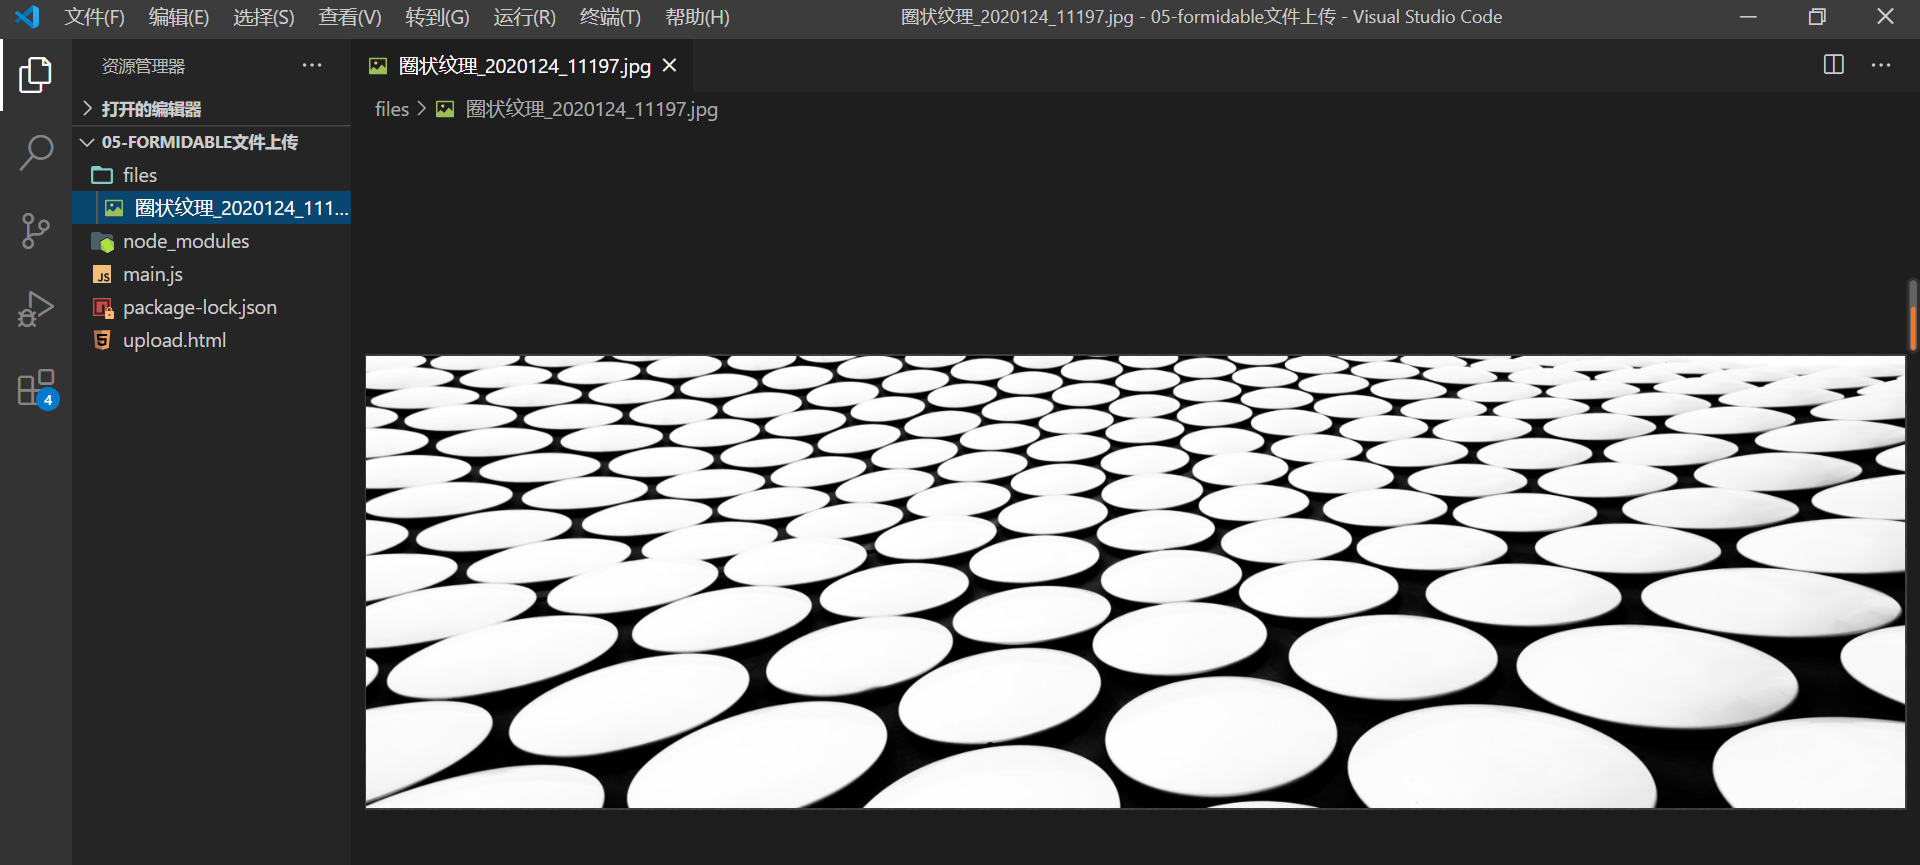Viewport: 1920px width, 865px height.
Task: Open the 运行(R) menu
Action: tap(524, 17)
